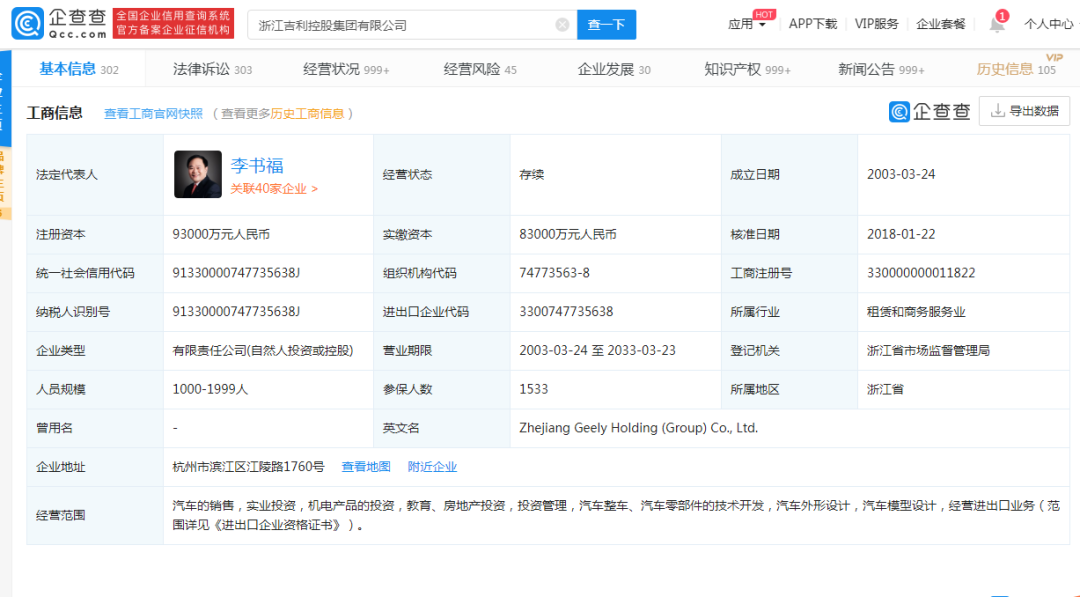Select the paid-in capital 83000万元人民币
Screen dimensions: 1080x597
click(x=568, y=235)
